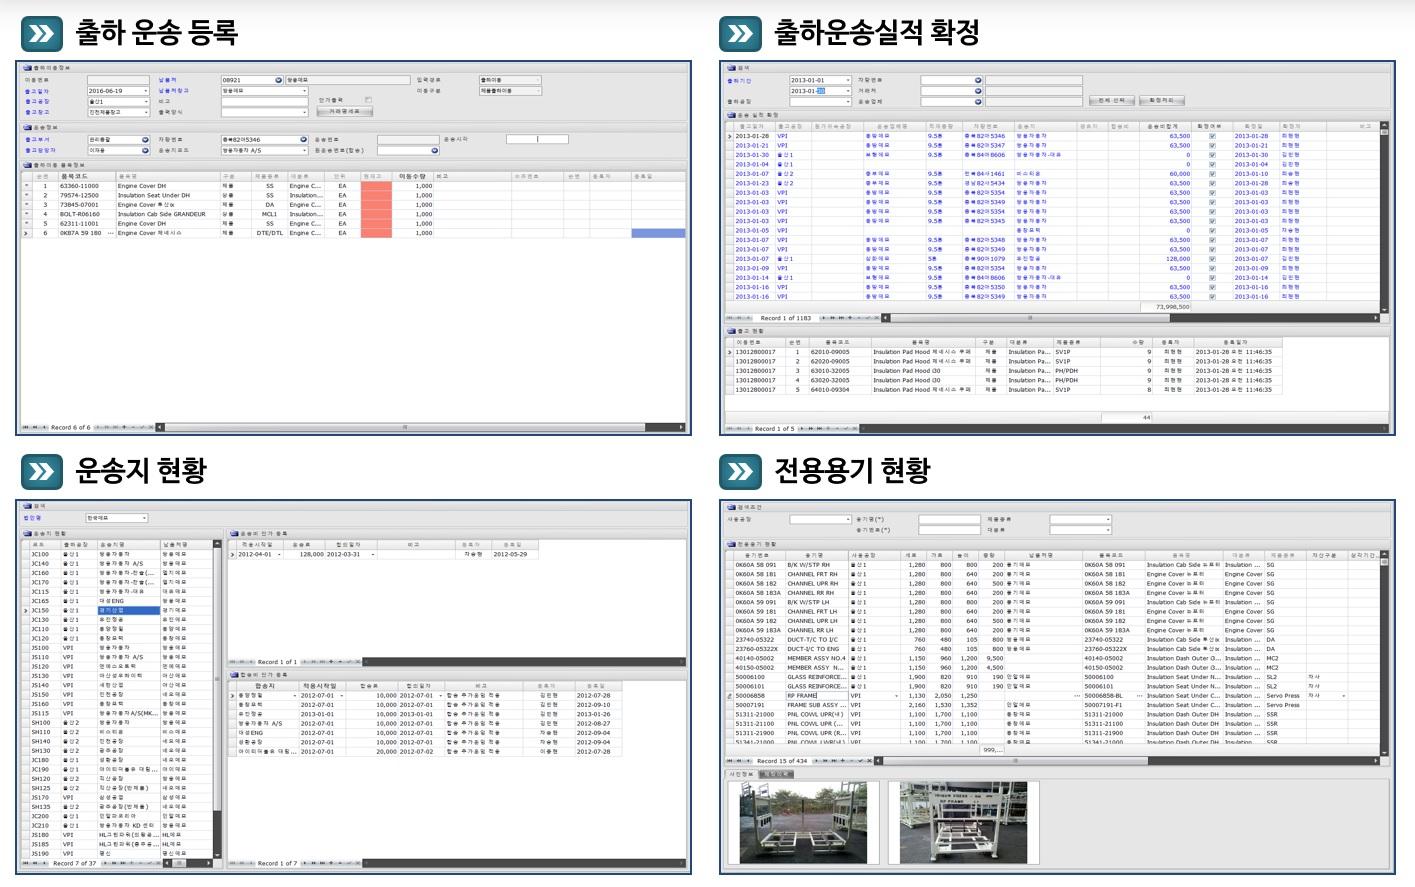Viewport: 1415px width, 887px height.
Task: Open the 차량번호 lookup icon in 출하운송실적 확정
Action: point(977,80)
